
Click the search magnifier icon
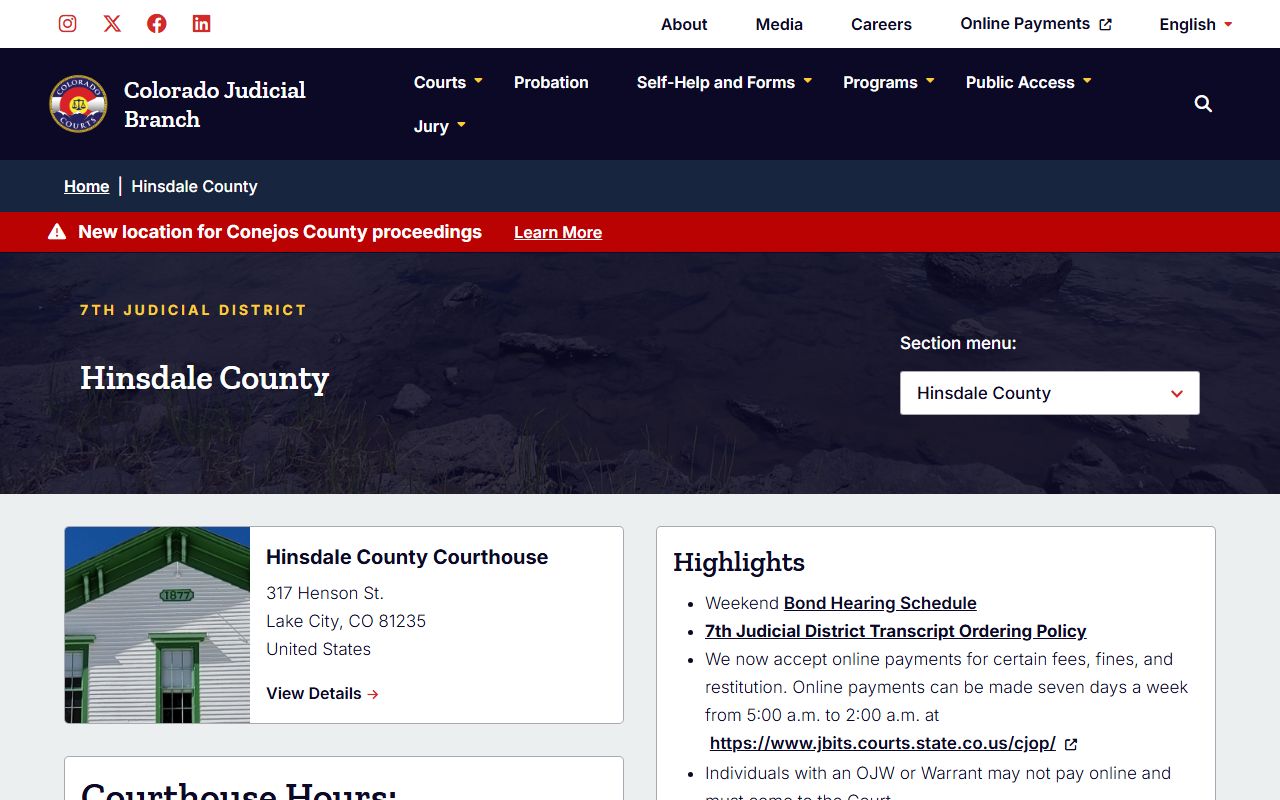(1203, 104)
